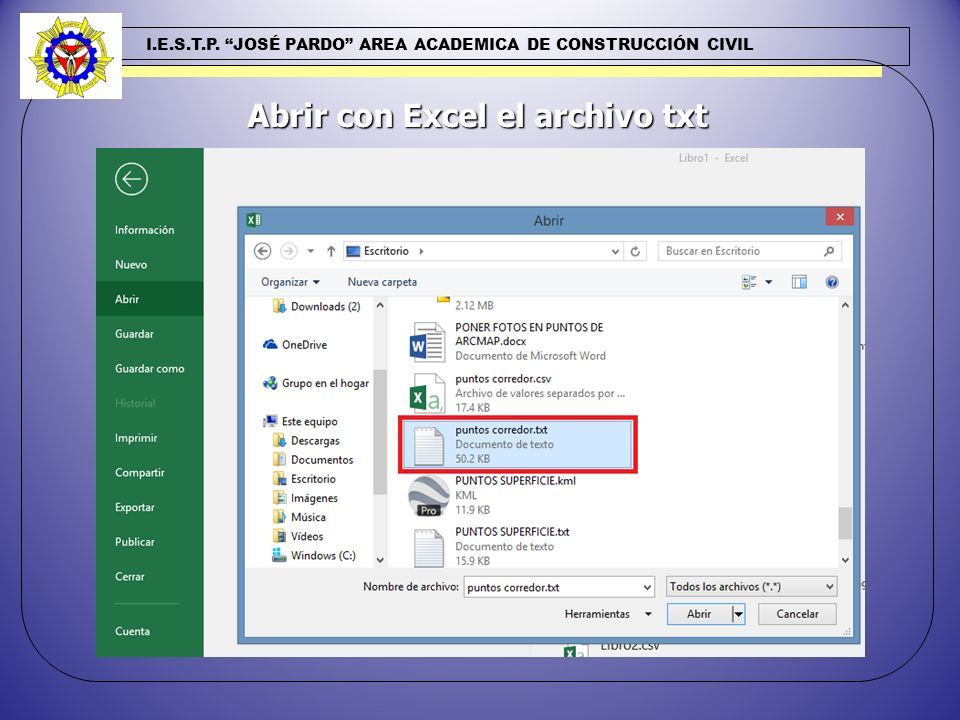Select Downloads (2) in navigation tree
960x720 pixels.
326,306
